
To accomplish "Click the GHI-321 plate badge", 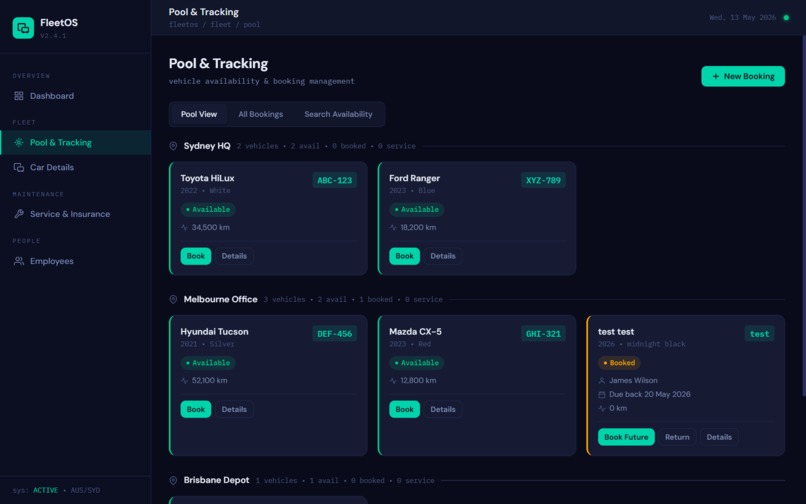I will pyautogui.click(x=543, y=334).
